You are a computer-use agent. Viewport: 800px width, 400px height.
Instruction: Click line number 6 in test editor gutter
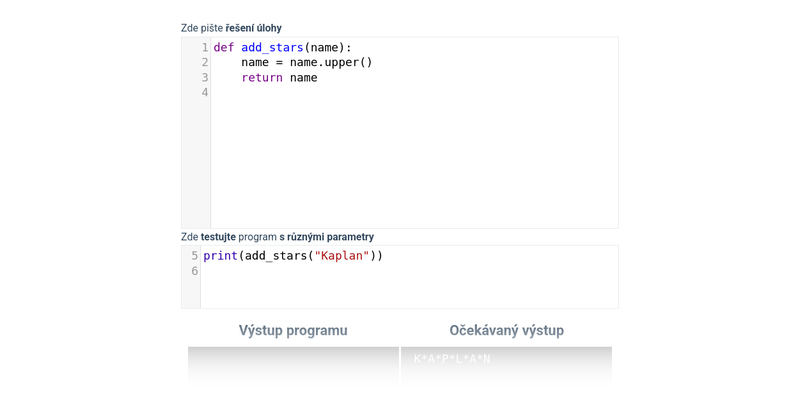[x=194, y=271]
